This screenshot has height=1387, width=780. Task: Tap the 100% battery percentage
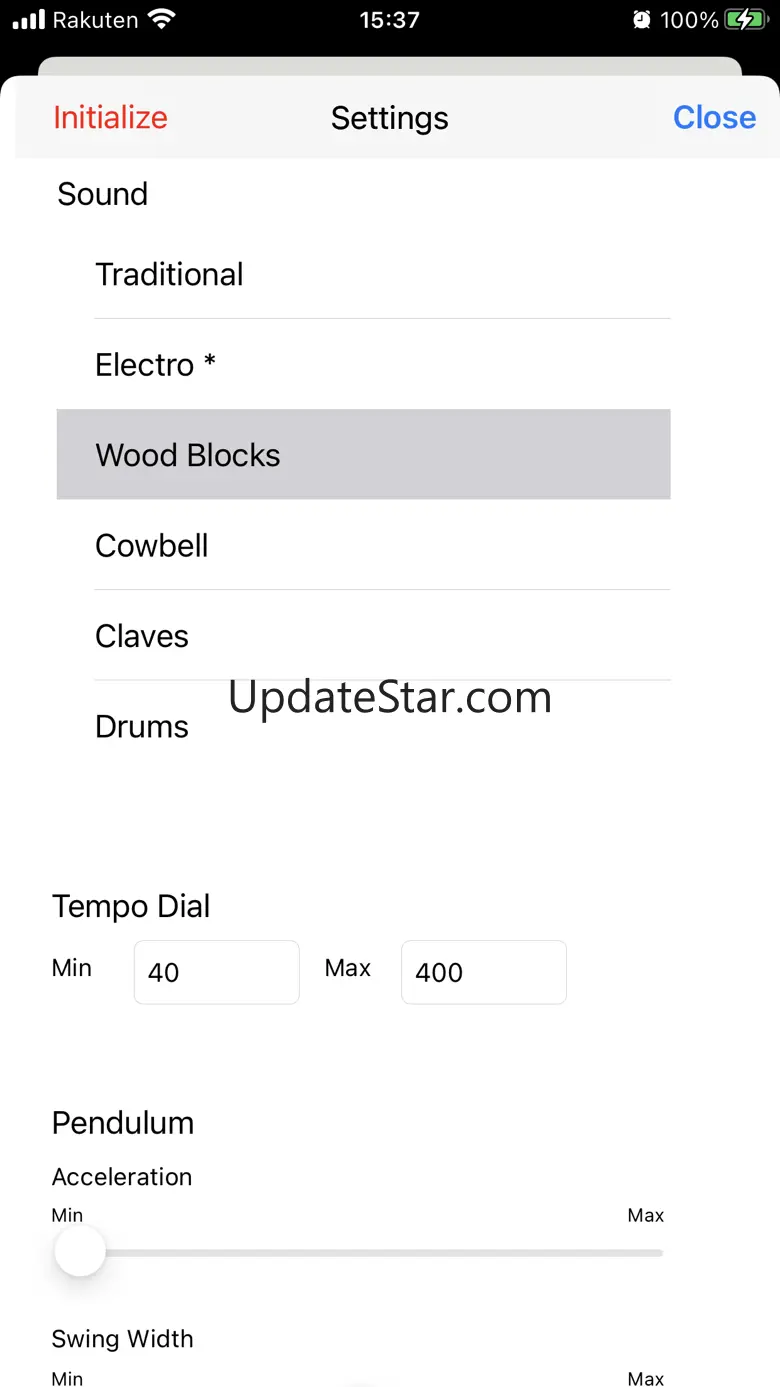pyautogui.click(x=689, y=19)
